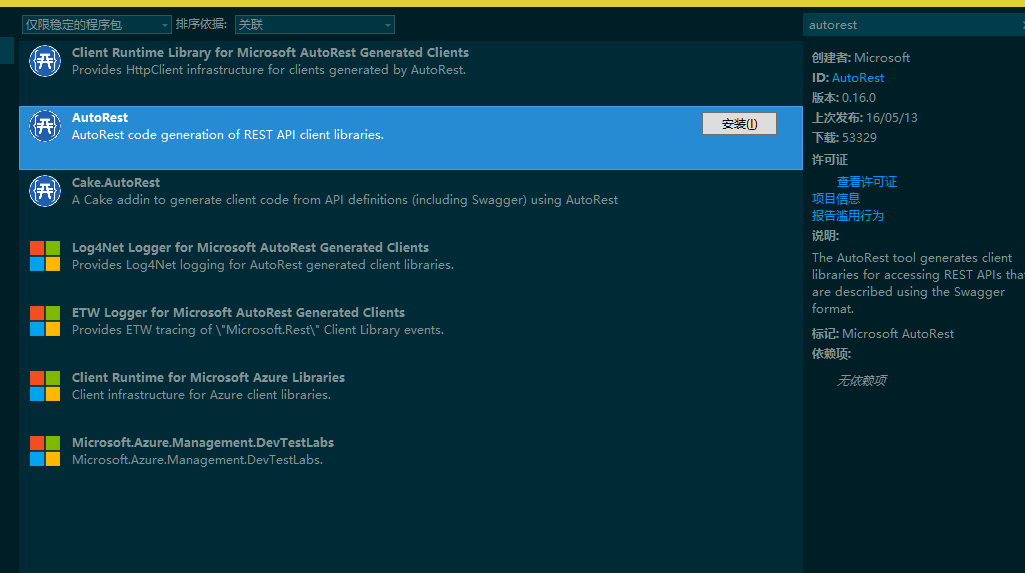Select ETW Logger for Microsoft AutoRest title
The width and height of the screenshot is (1025, 573).
tap(238, 312)
